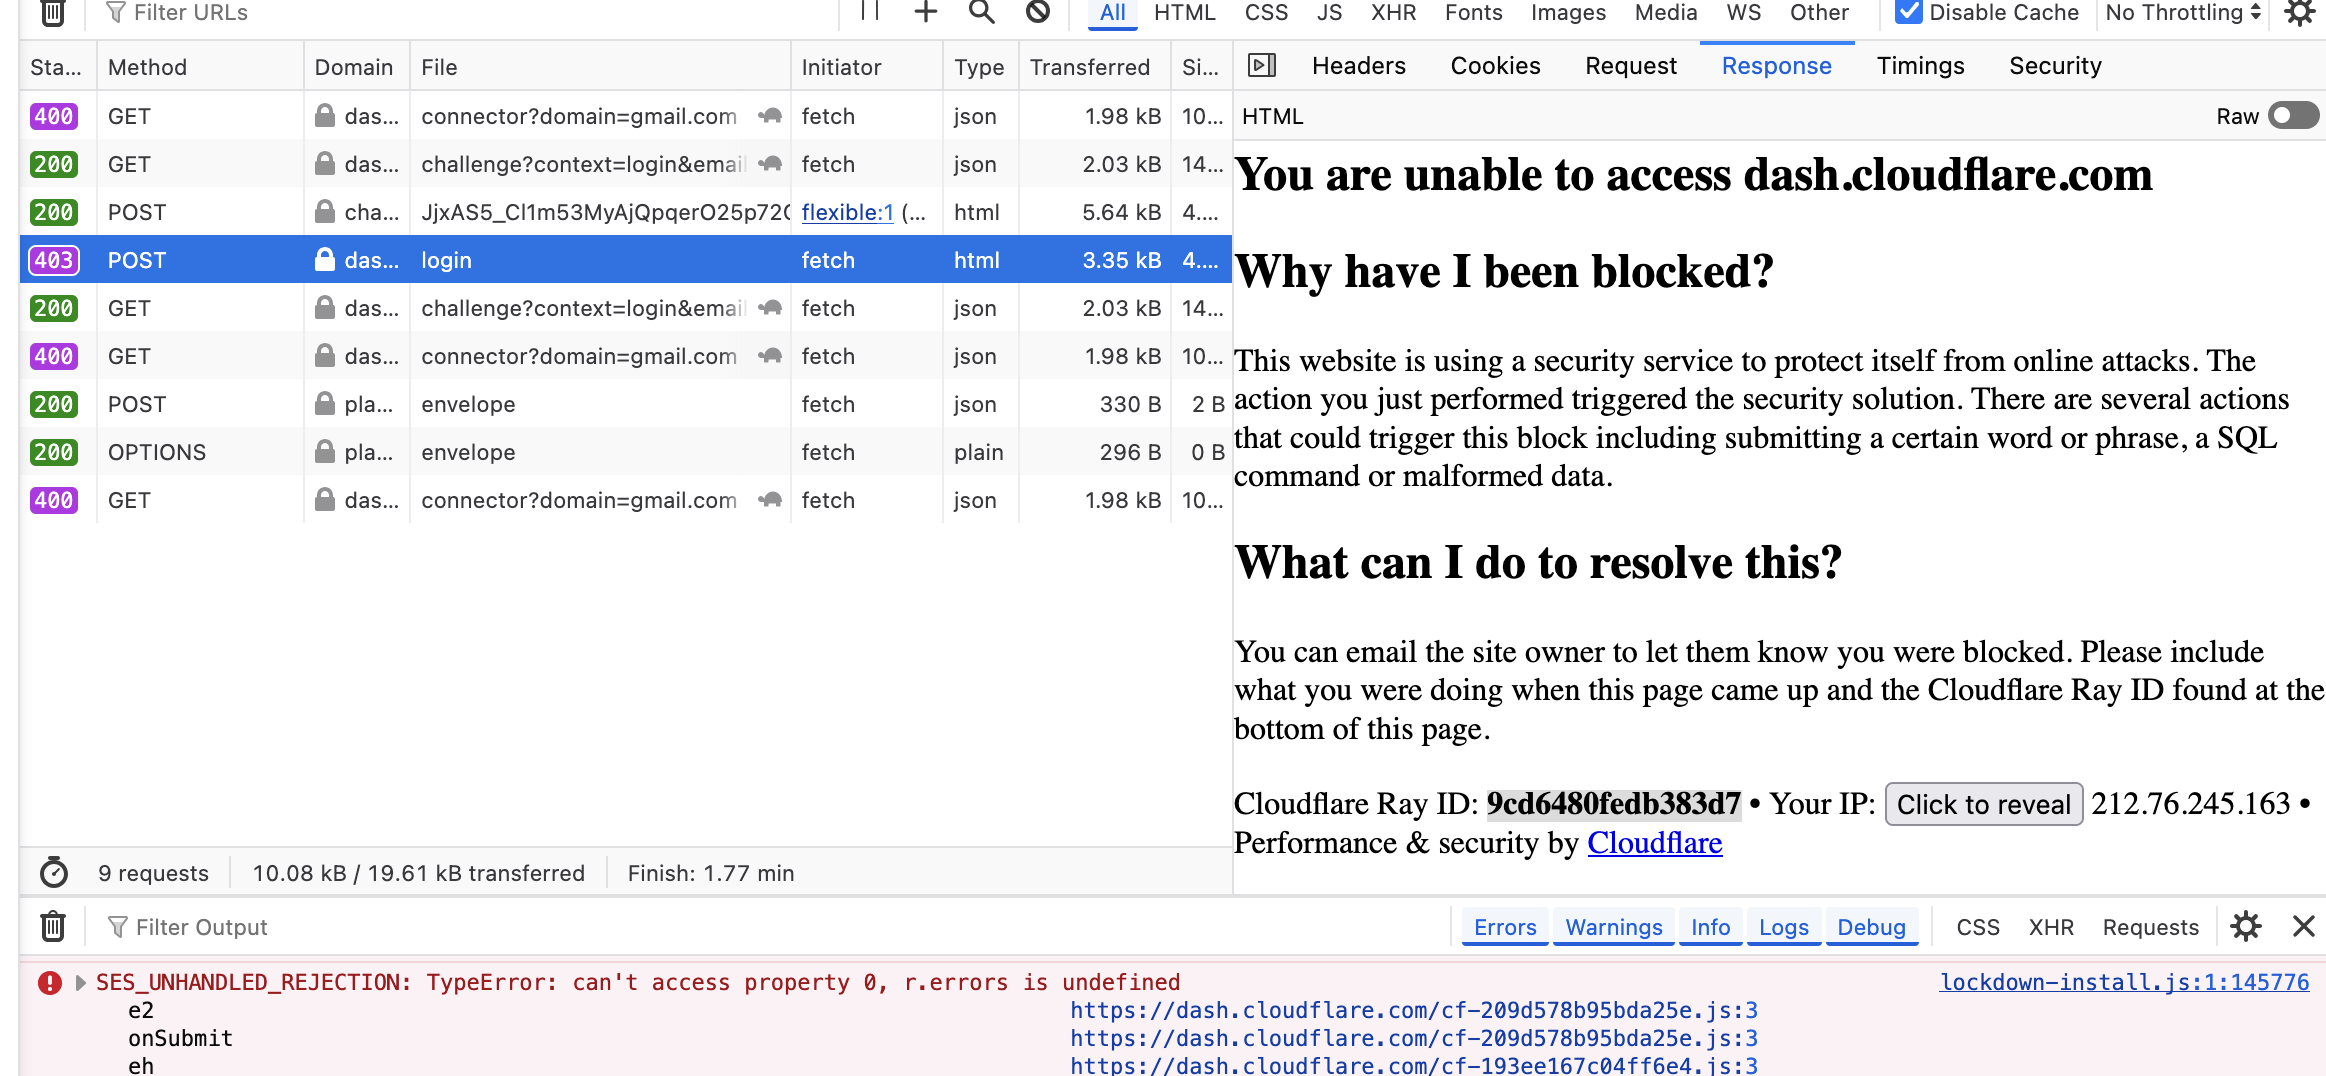Open the flexible:1 initiator link
The image size is (2326, 1076).
(x=848, y=212)
